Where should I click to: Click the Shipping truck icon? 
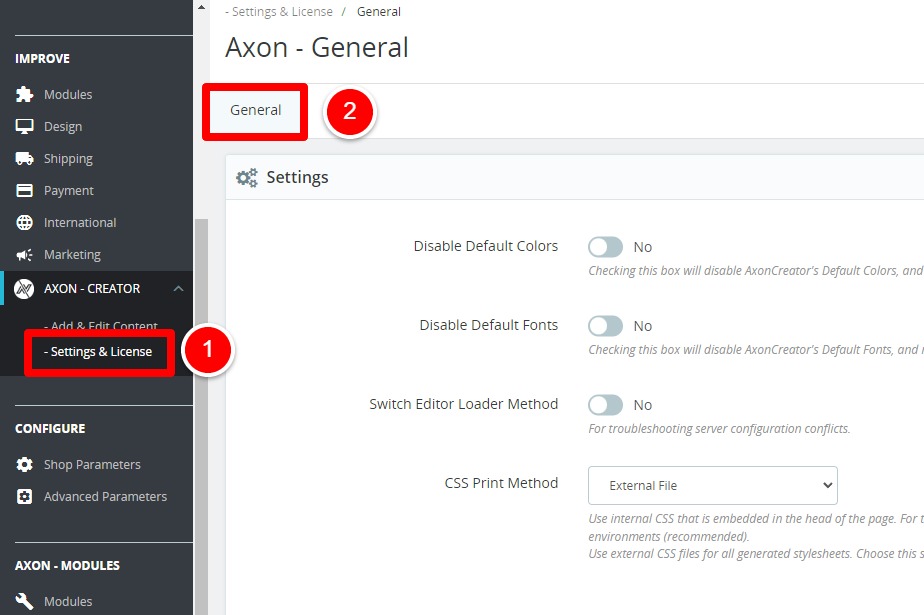[25, 158]
